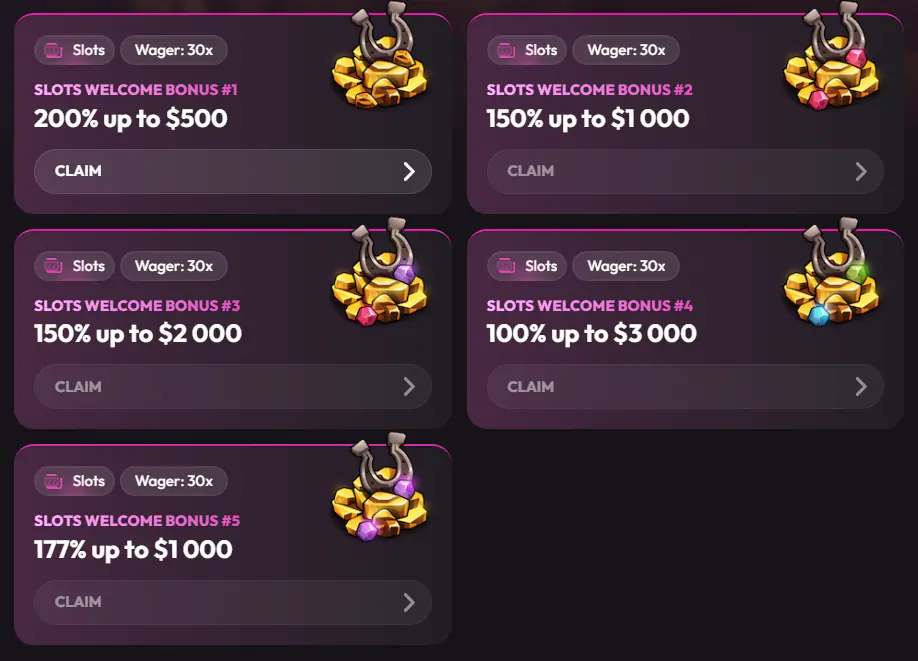
Task: Open the Slots Welcome Bonus #5 title
Action: (x=137, y=521)
